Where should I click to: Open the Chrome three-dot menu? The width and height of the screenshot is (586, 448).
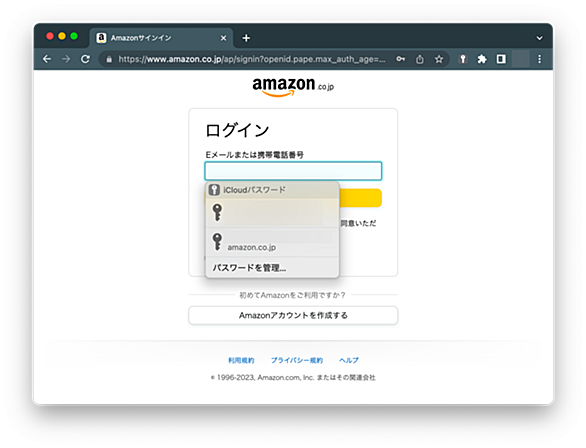click(539, 59)
